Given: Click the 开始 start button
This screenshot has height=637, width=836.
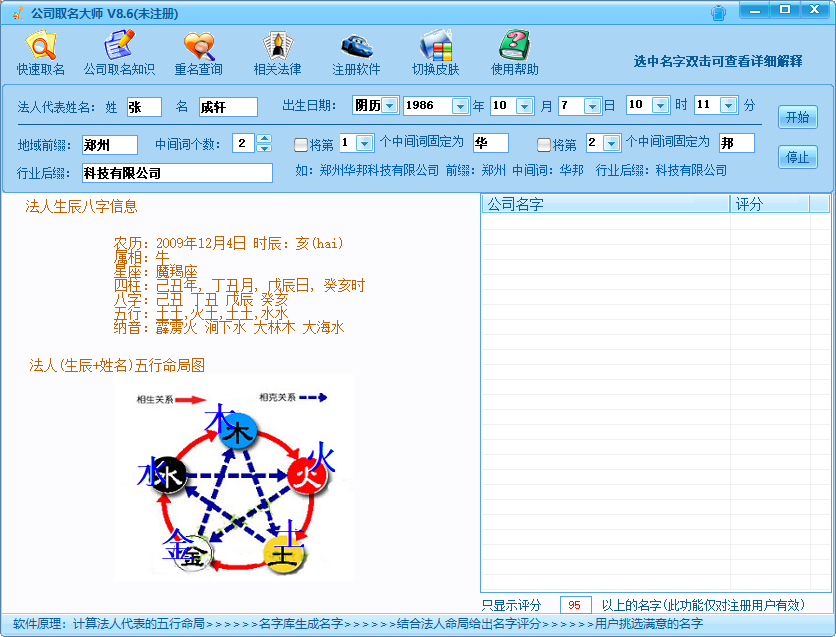Looking at the screenshot, I should [798, 117].
